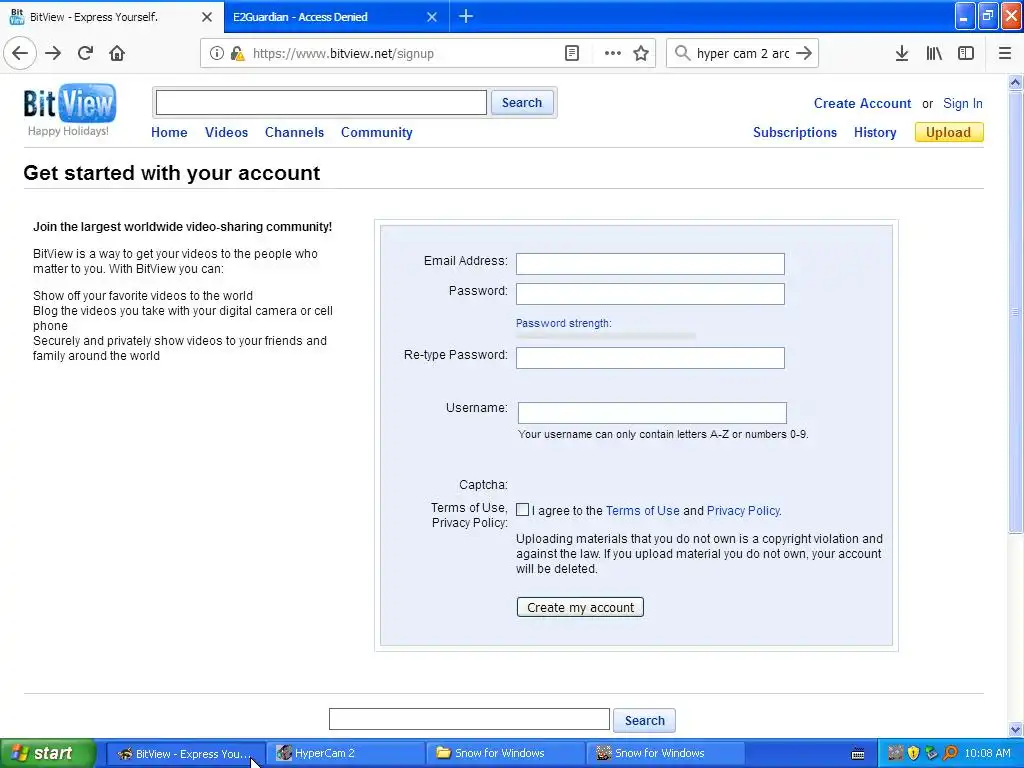Open the Privacy Policy link

pos(743,511)
